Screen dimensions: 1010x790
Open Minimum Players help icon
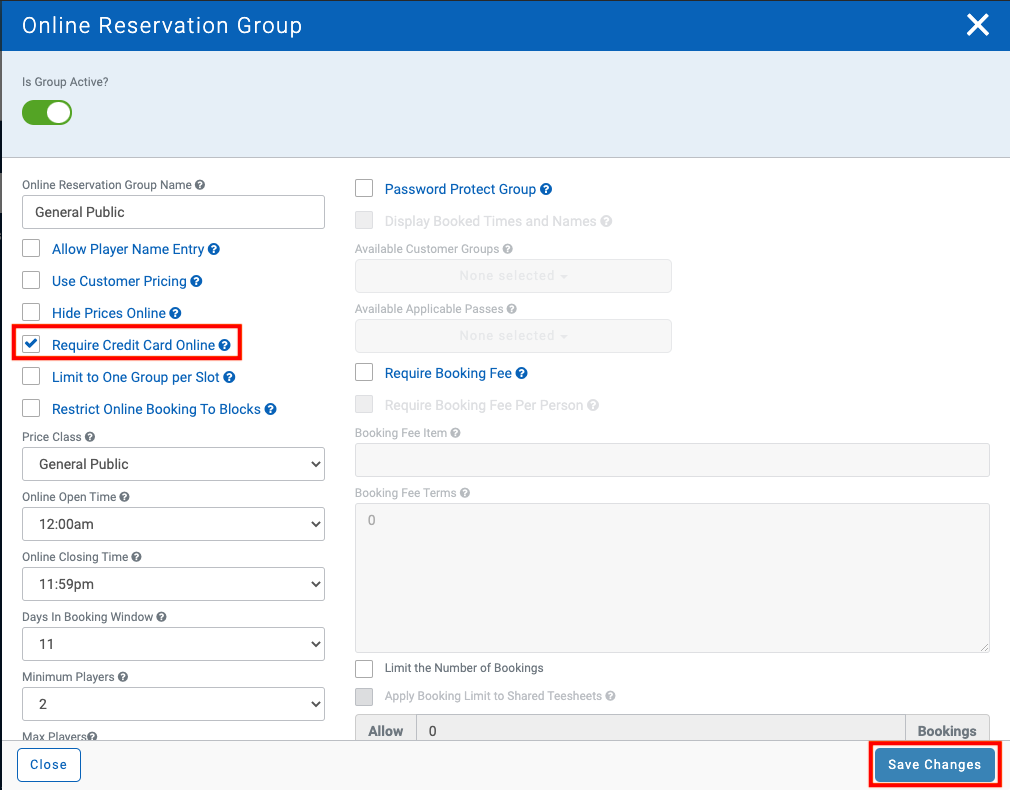[122, 677]
